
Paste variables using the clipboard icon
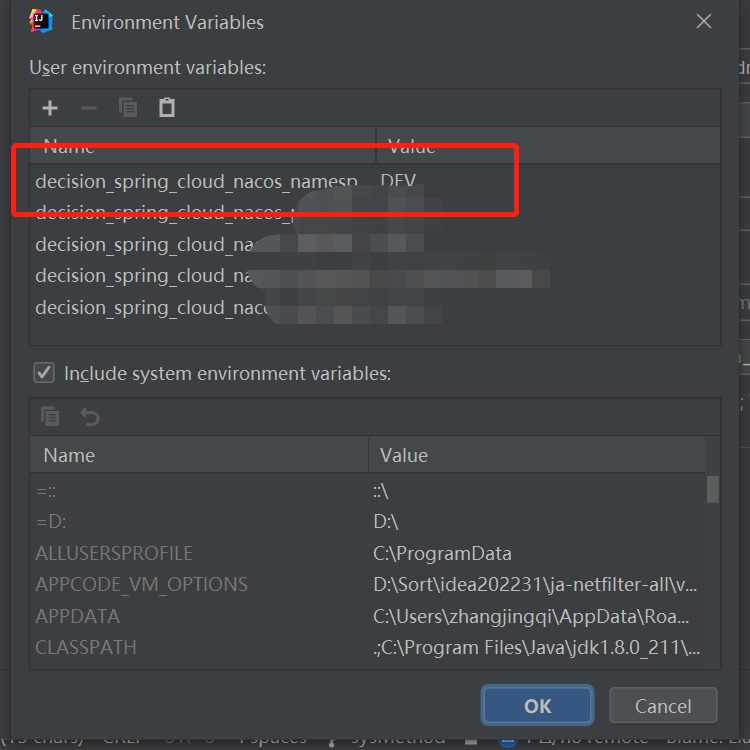tap(166, 108)
